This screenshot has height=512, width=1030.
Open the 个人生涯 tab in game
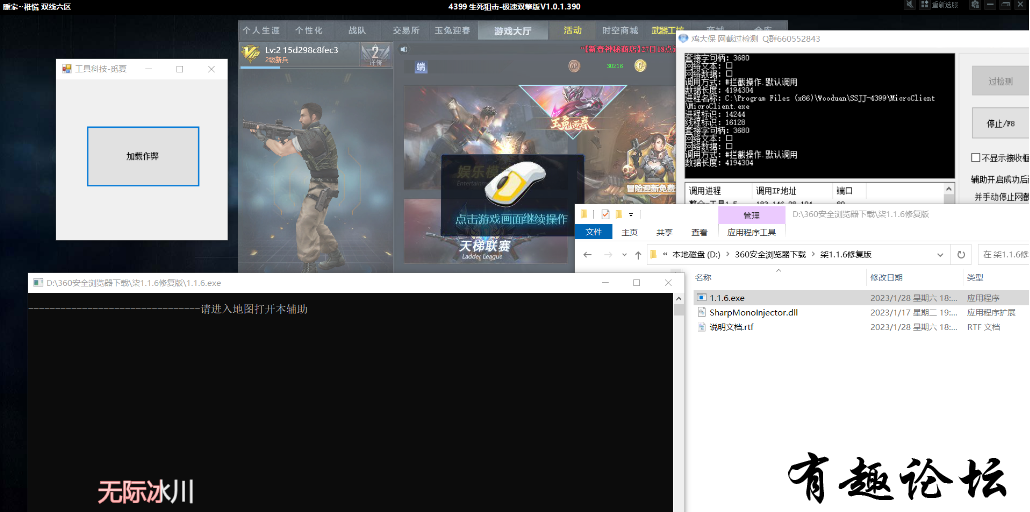pos(261,30)
